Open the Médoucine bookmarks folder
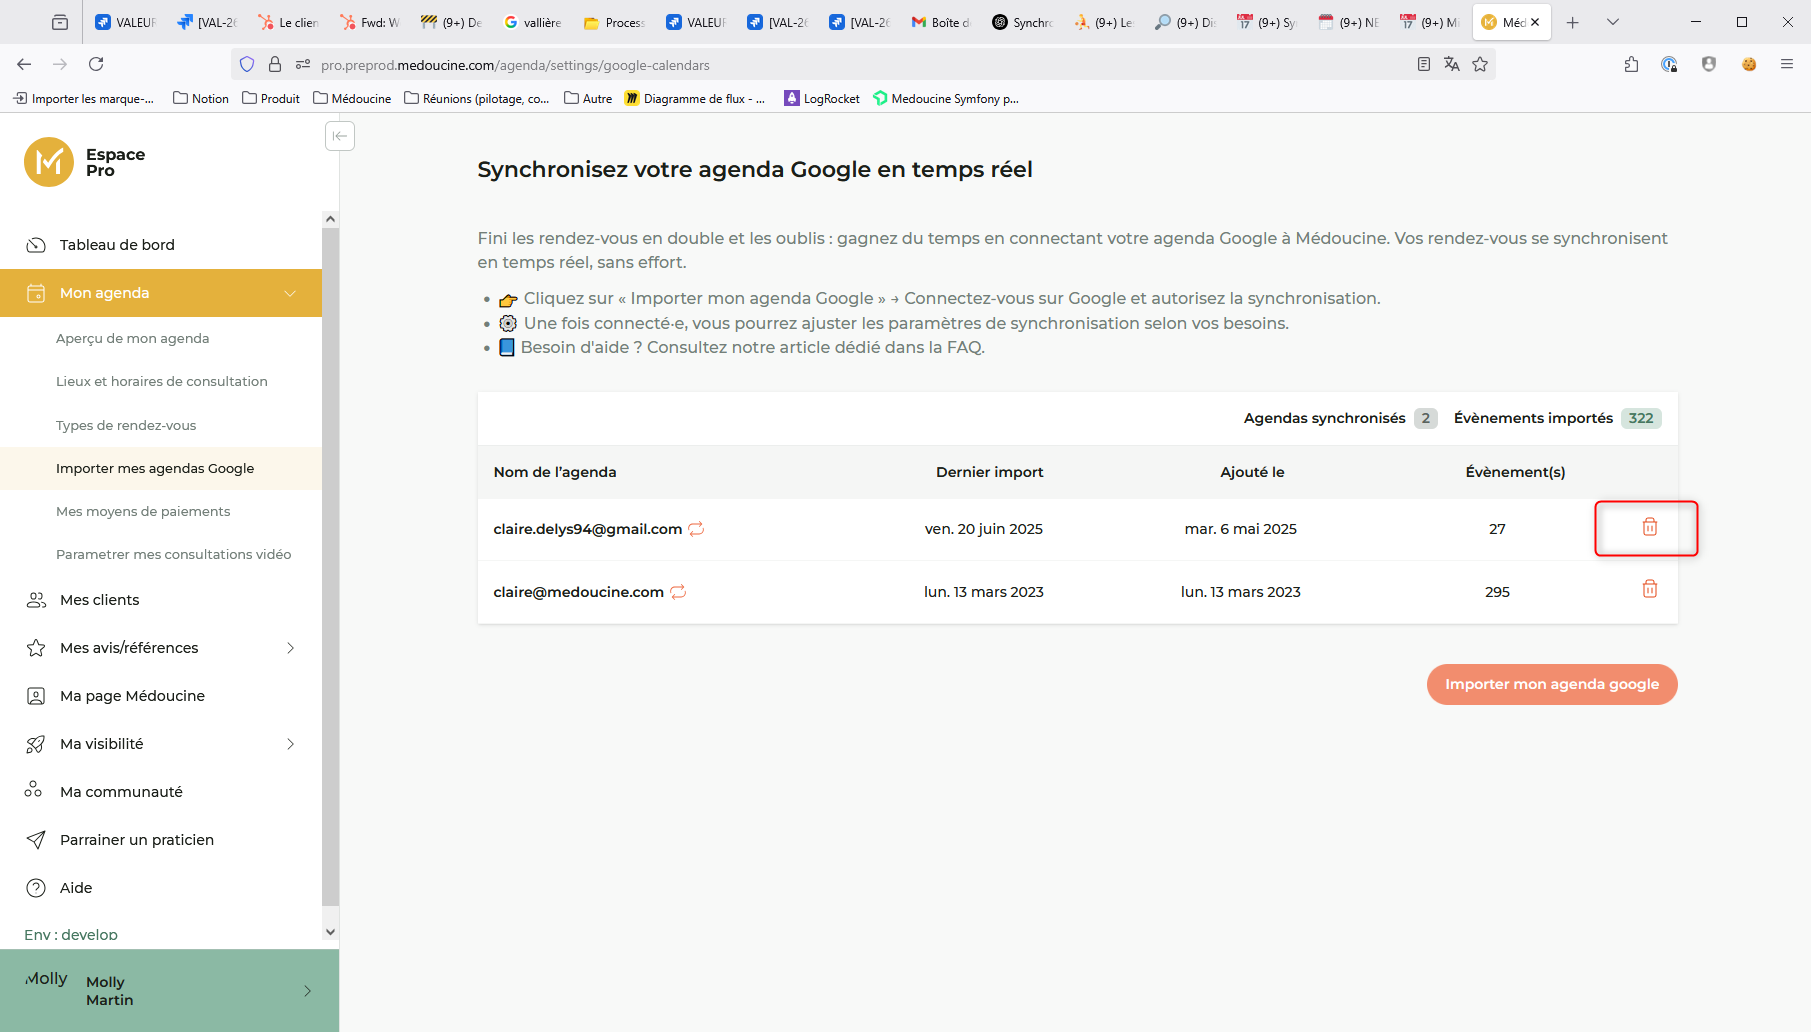1811x1032 pixels. pos(352,98)
